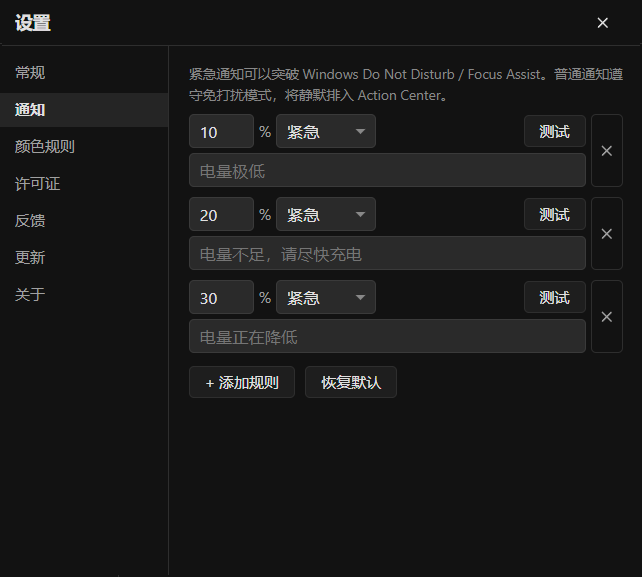Test the 10% notification with 测试
The image size is (642, 577).
pos(555,131)
